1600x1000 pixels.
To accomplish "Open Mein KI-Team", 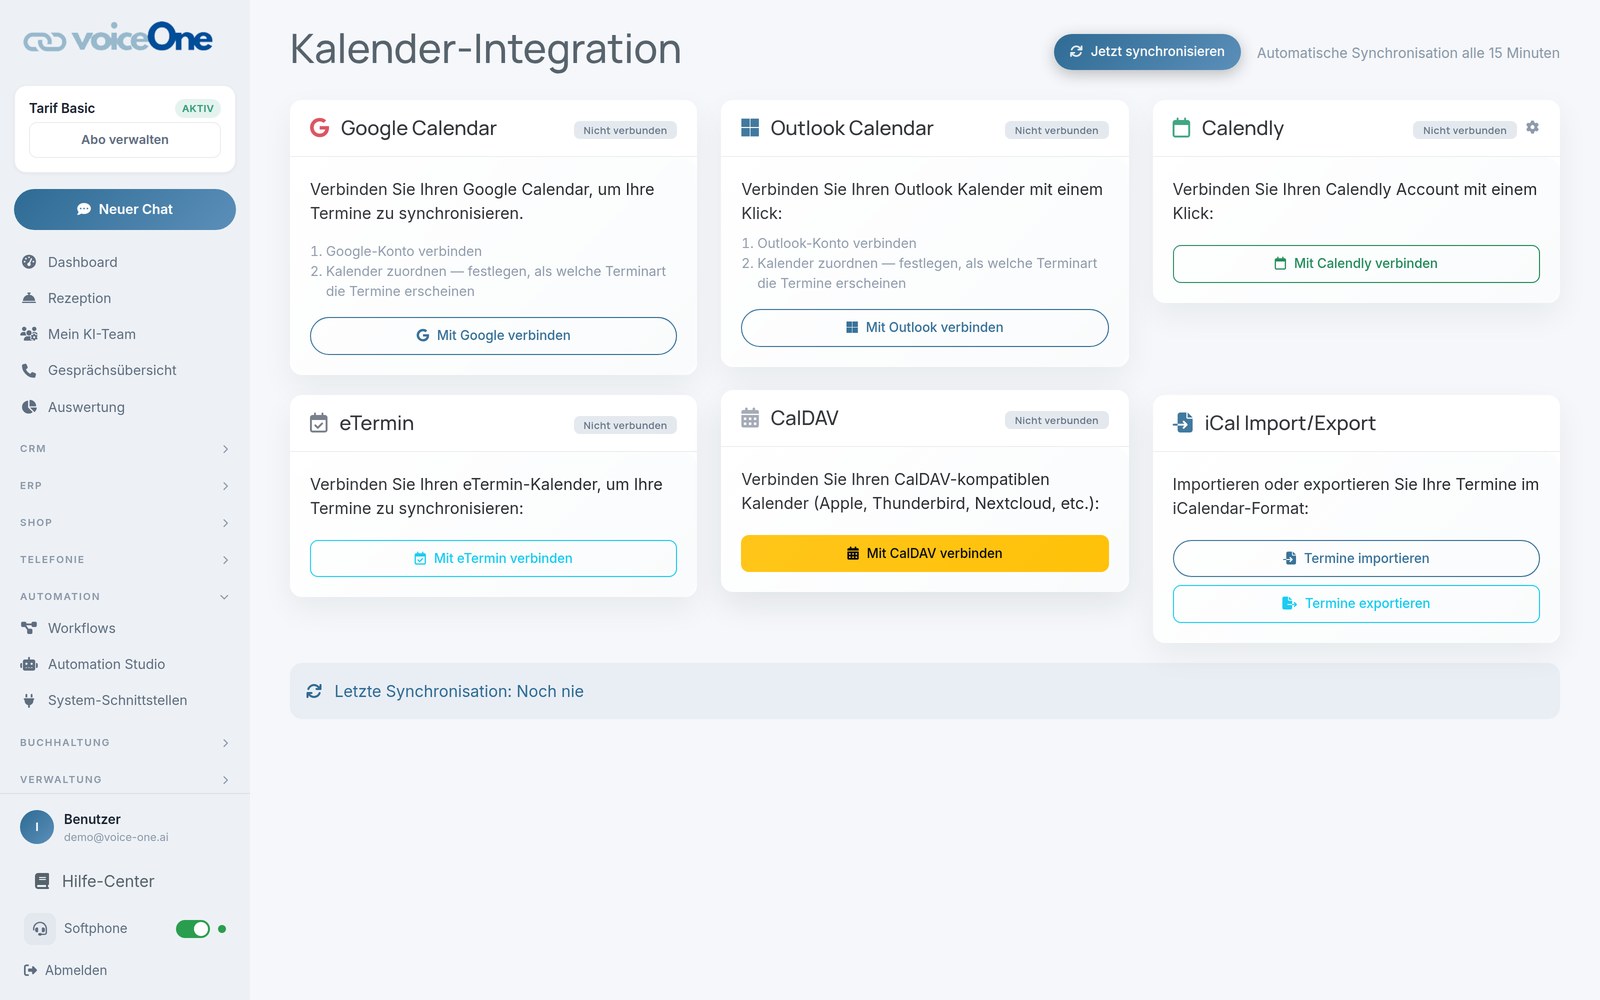I will (125, 334).
